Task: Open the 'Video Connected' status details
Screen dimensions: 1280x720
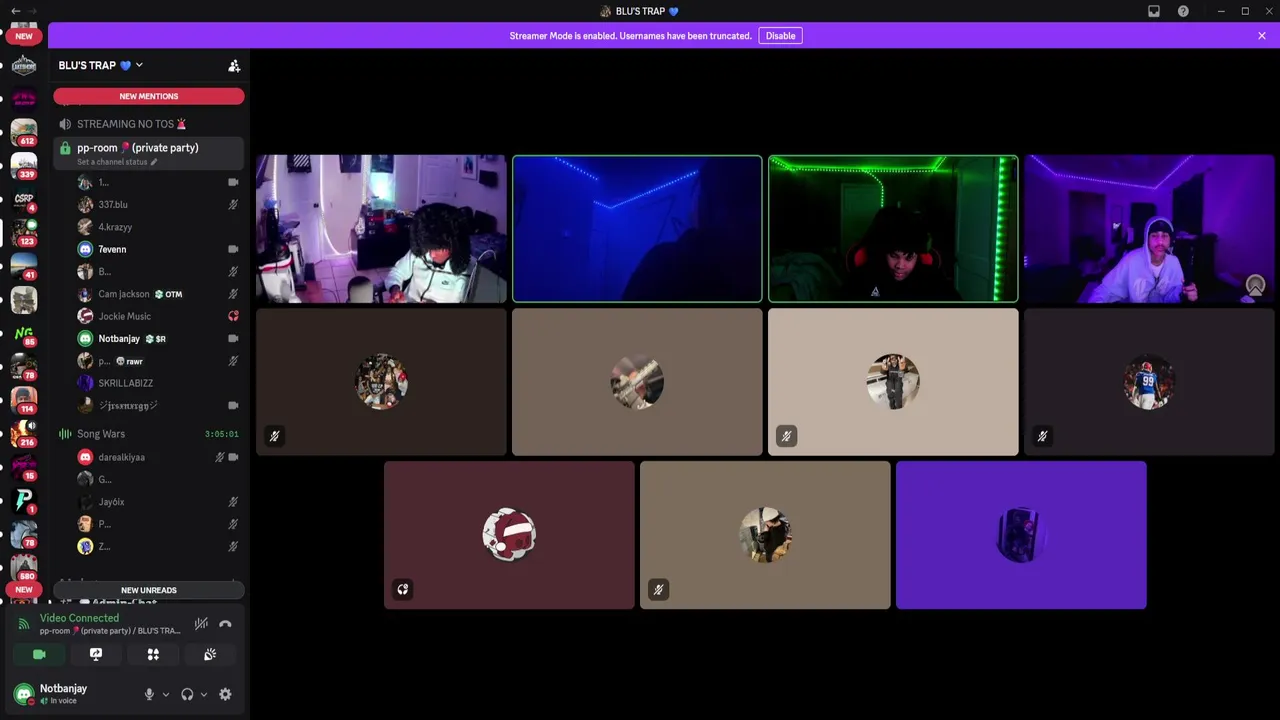Action: [79, 618]
